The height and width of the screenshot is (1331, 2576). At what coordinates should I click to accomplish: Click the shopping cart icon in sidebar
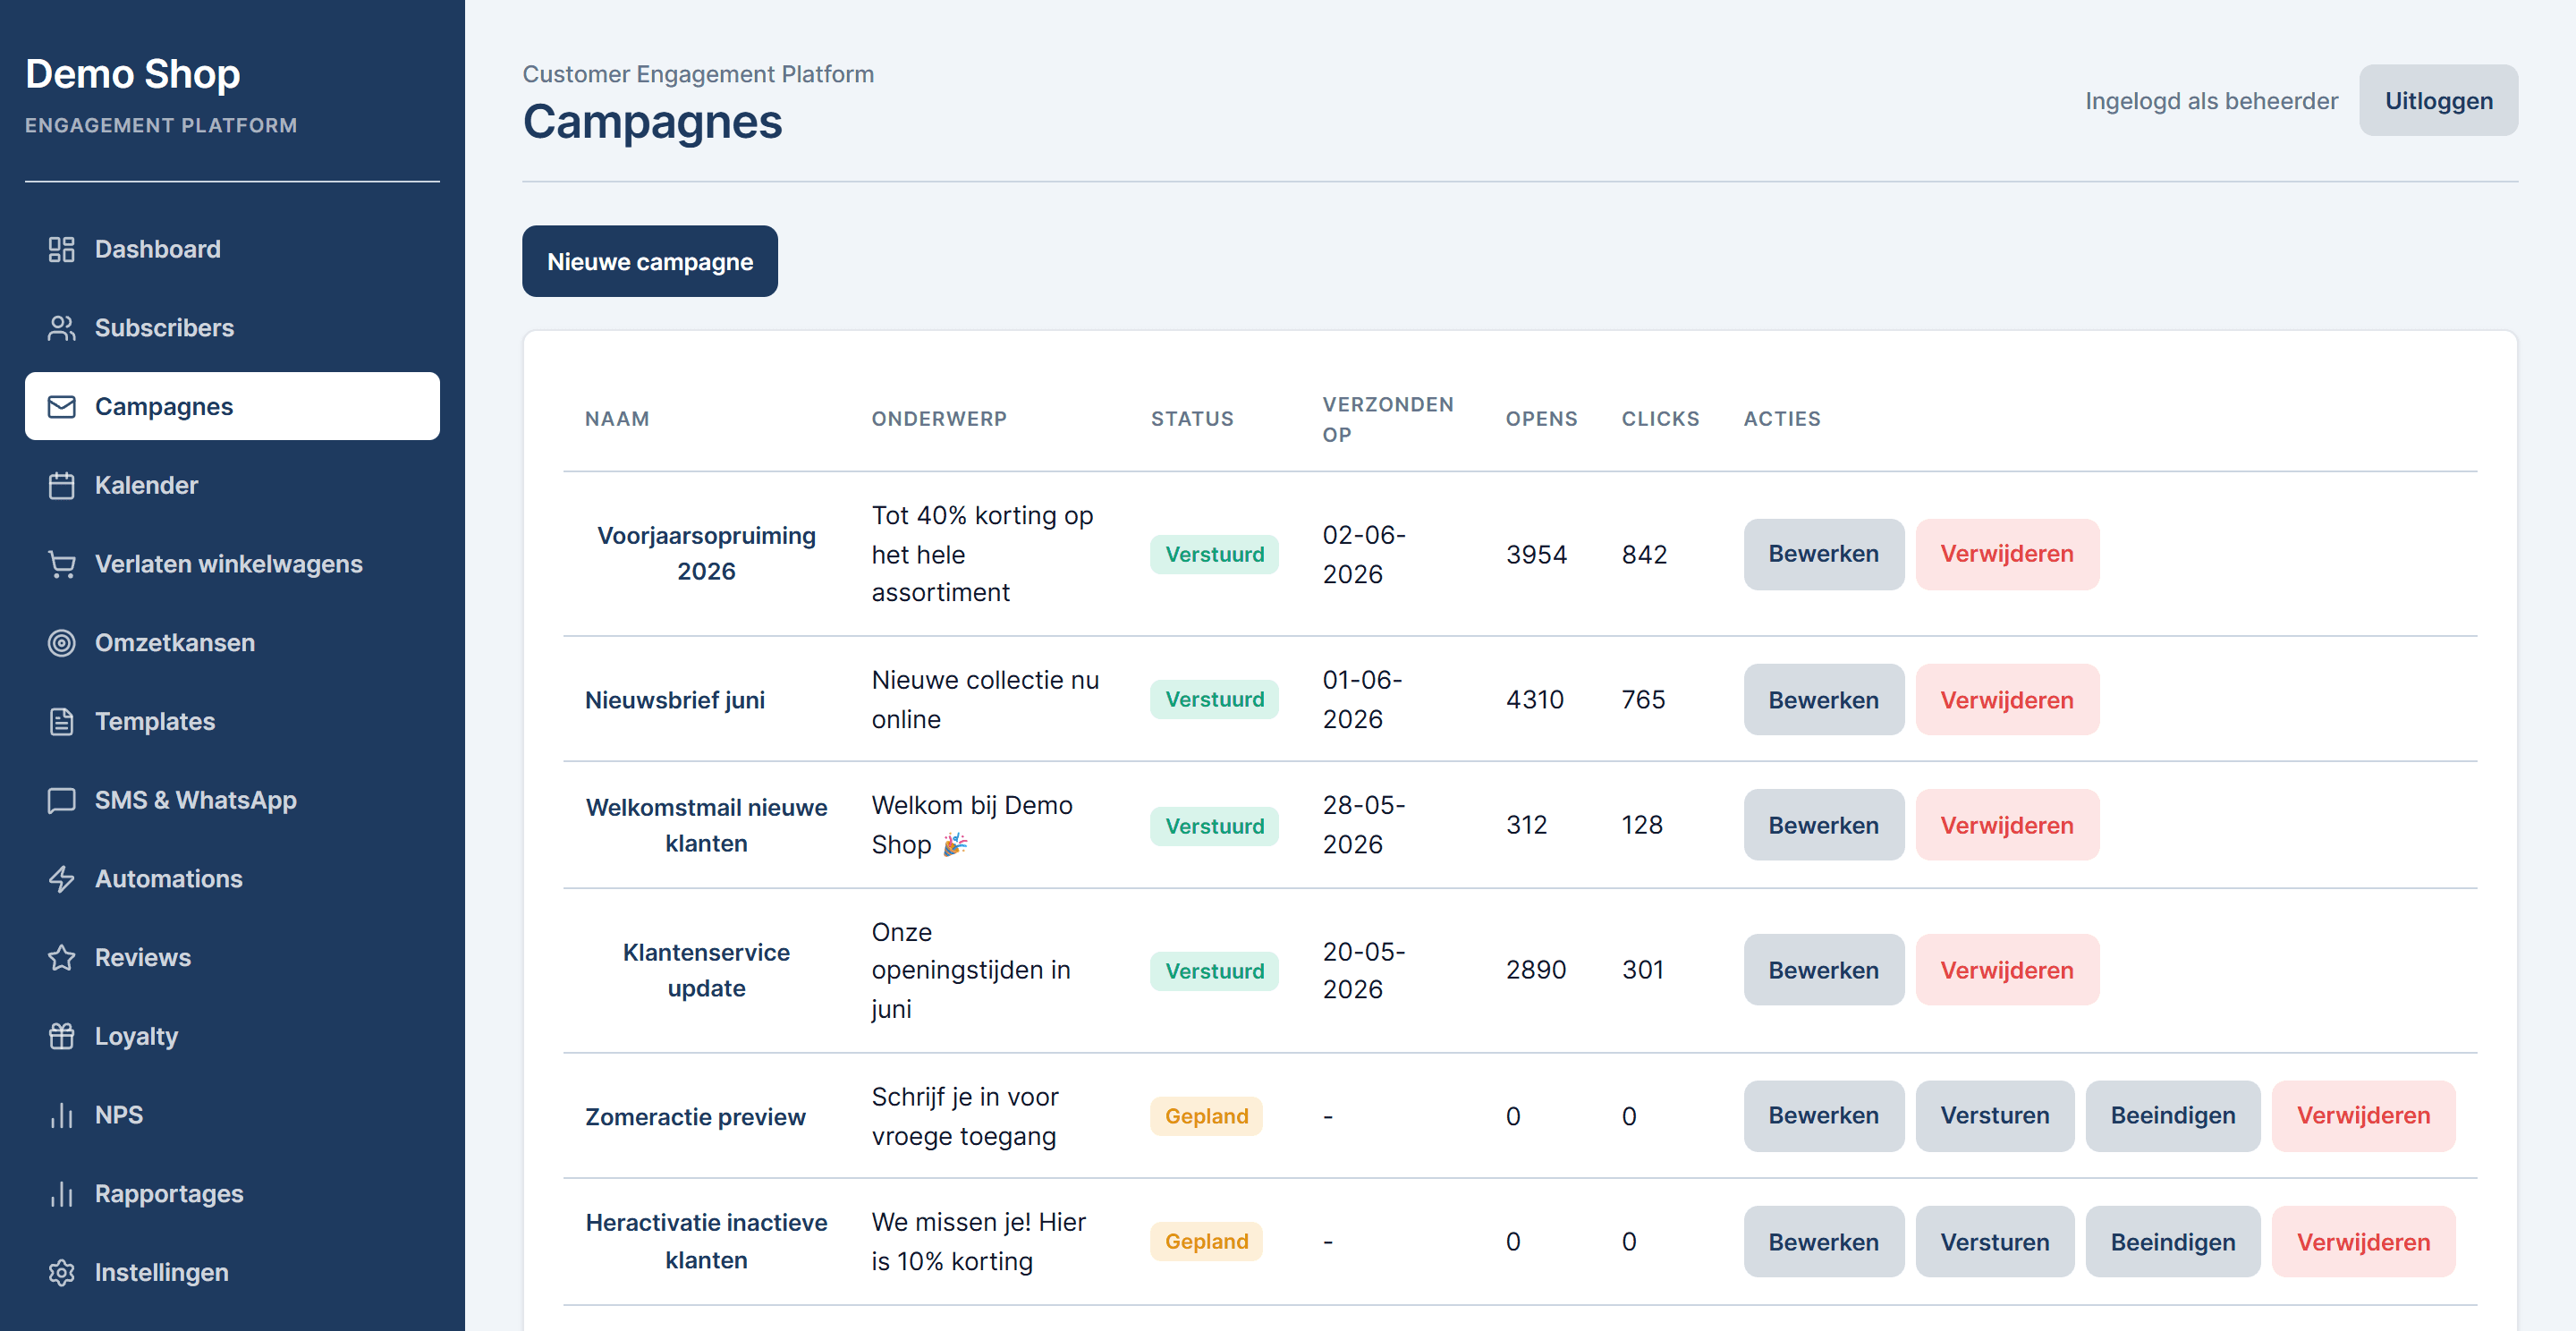coord(62,564)
